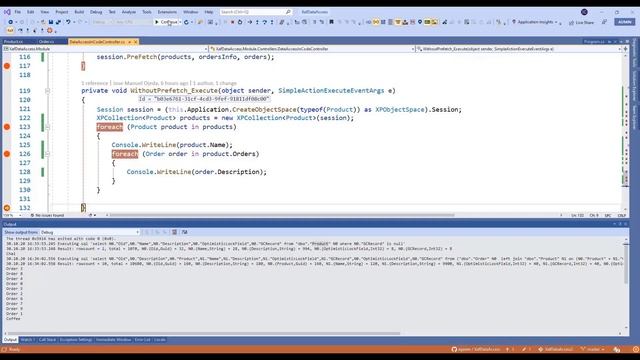
Task: Switch to the Immediate Window tab
Action: tap(113, 340)
